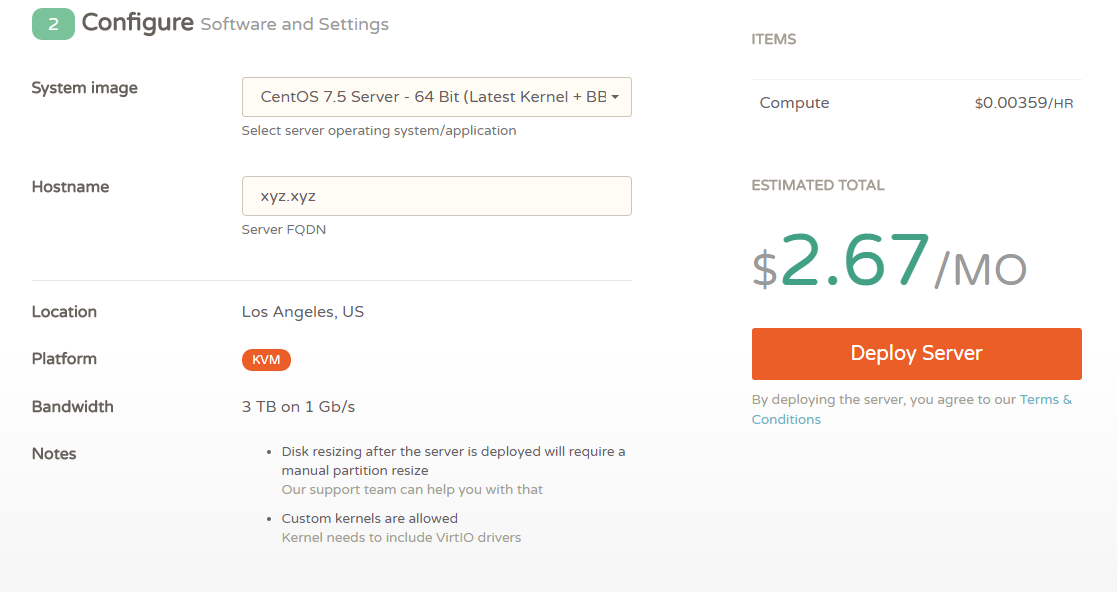
Task: Click the $2.67/MO estimated total
Action: (x=890, y=261)
